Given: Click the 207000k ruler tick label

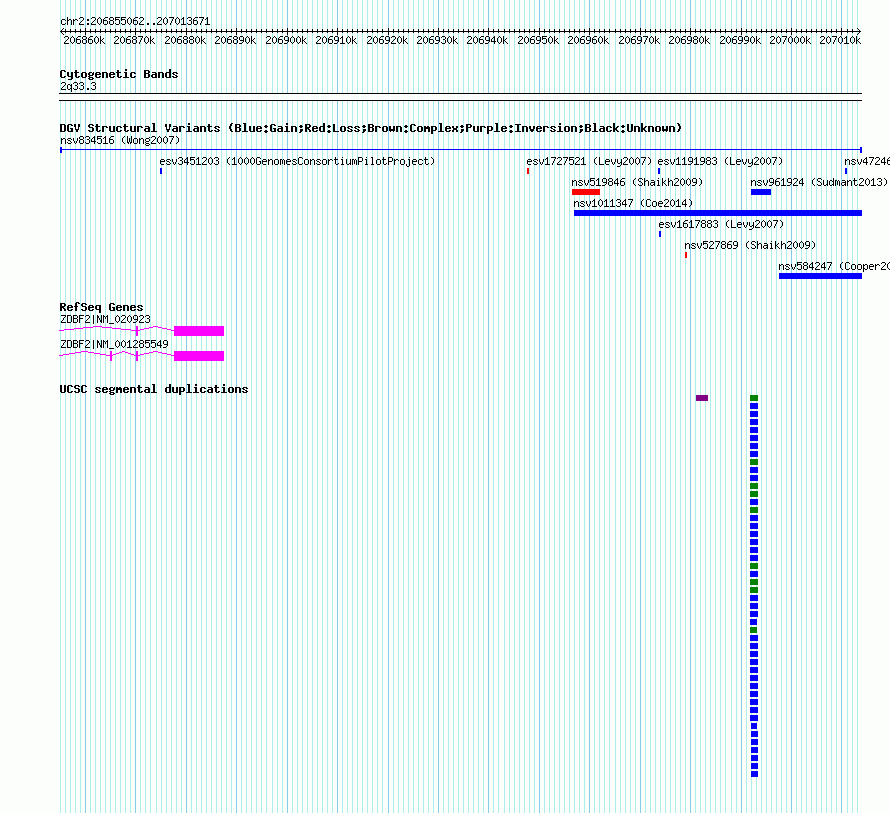Looking at the screenshot, I should pos(790,40).
